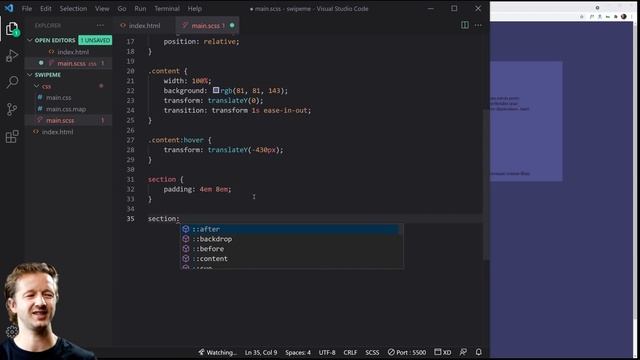Click the feedback icon in the status bar
Viewport: 640px width, 360px height.
(x=463, y=352)
